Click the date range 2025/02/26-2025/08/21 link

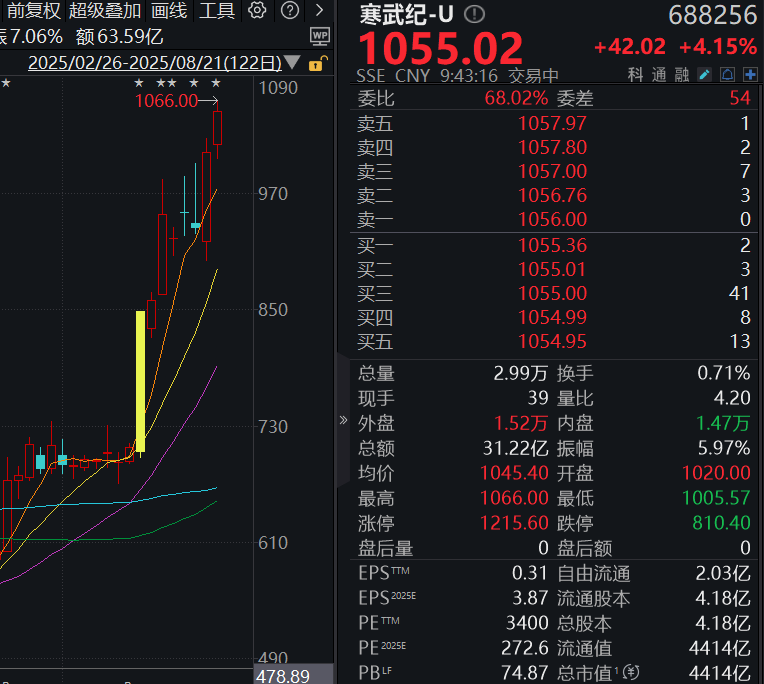click(x=155, y=63)
